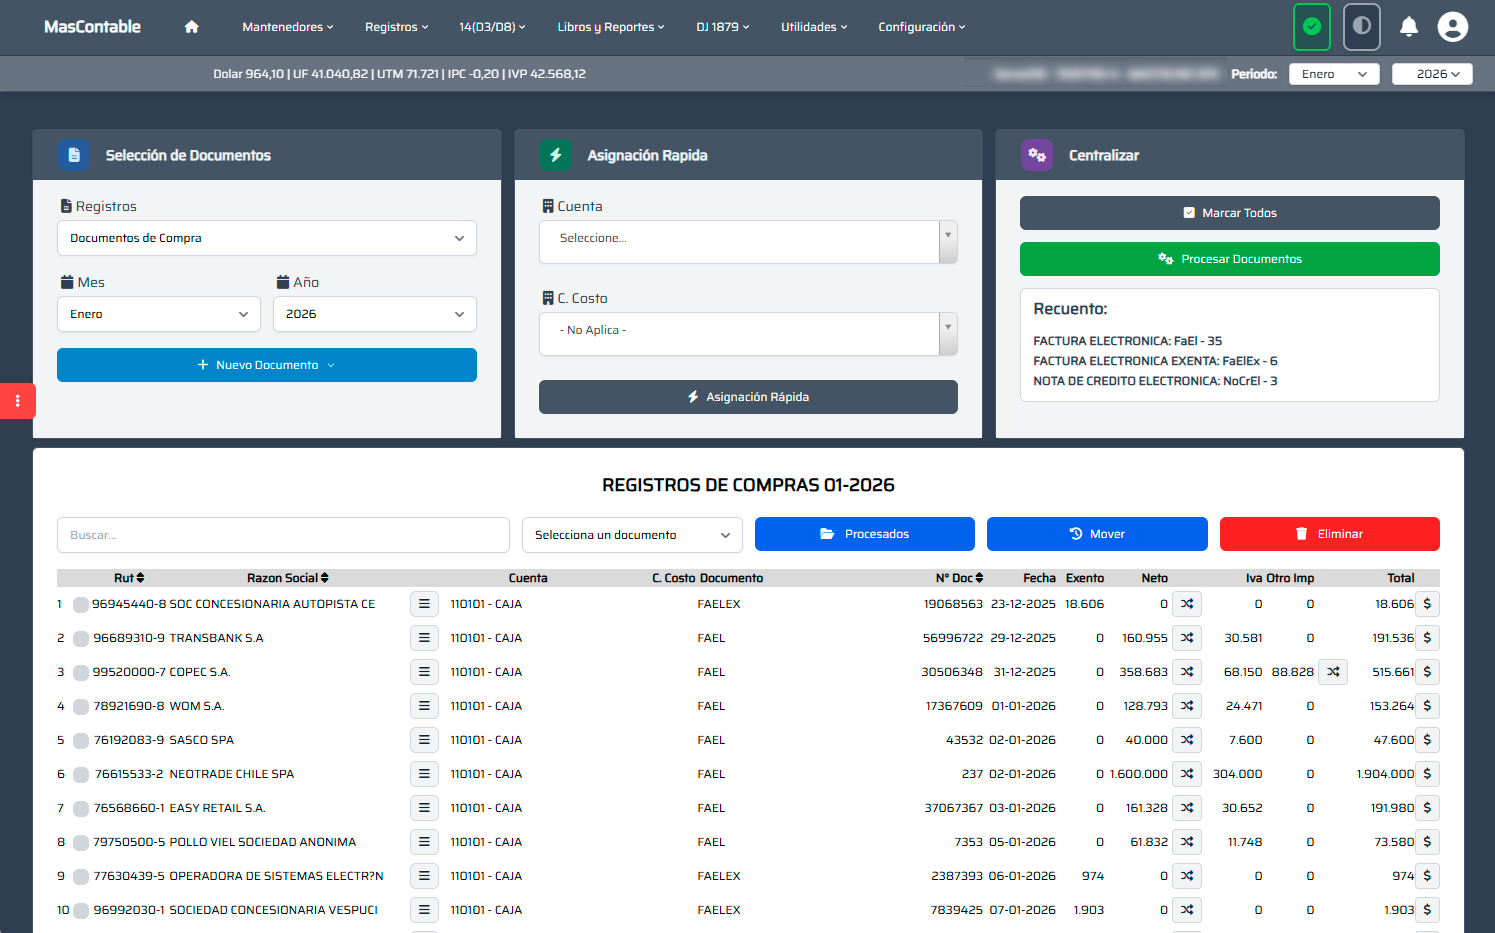This screenshot has width=1495, height=933.
Task: Select checkbox for TRANSBANK S.A row
Action: [81, 638]
